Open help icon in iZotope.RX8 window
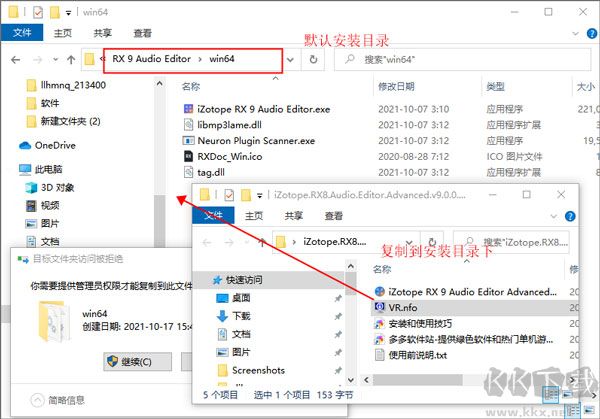 tap(570, 216)
